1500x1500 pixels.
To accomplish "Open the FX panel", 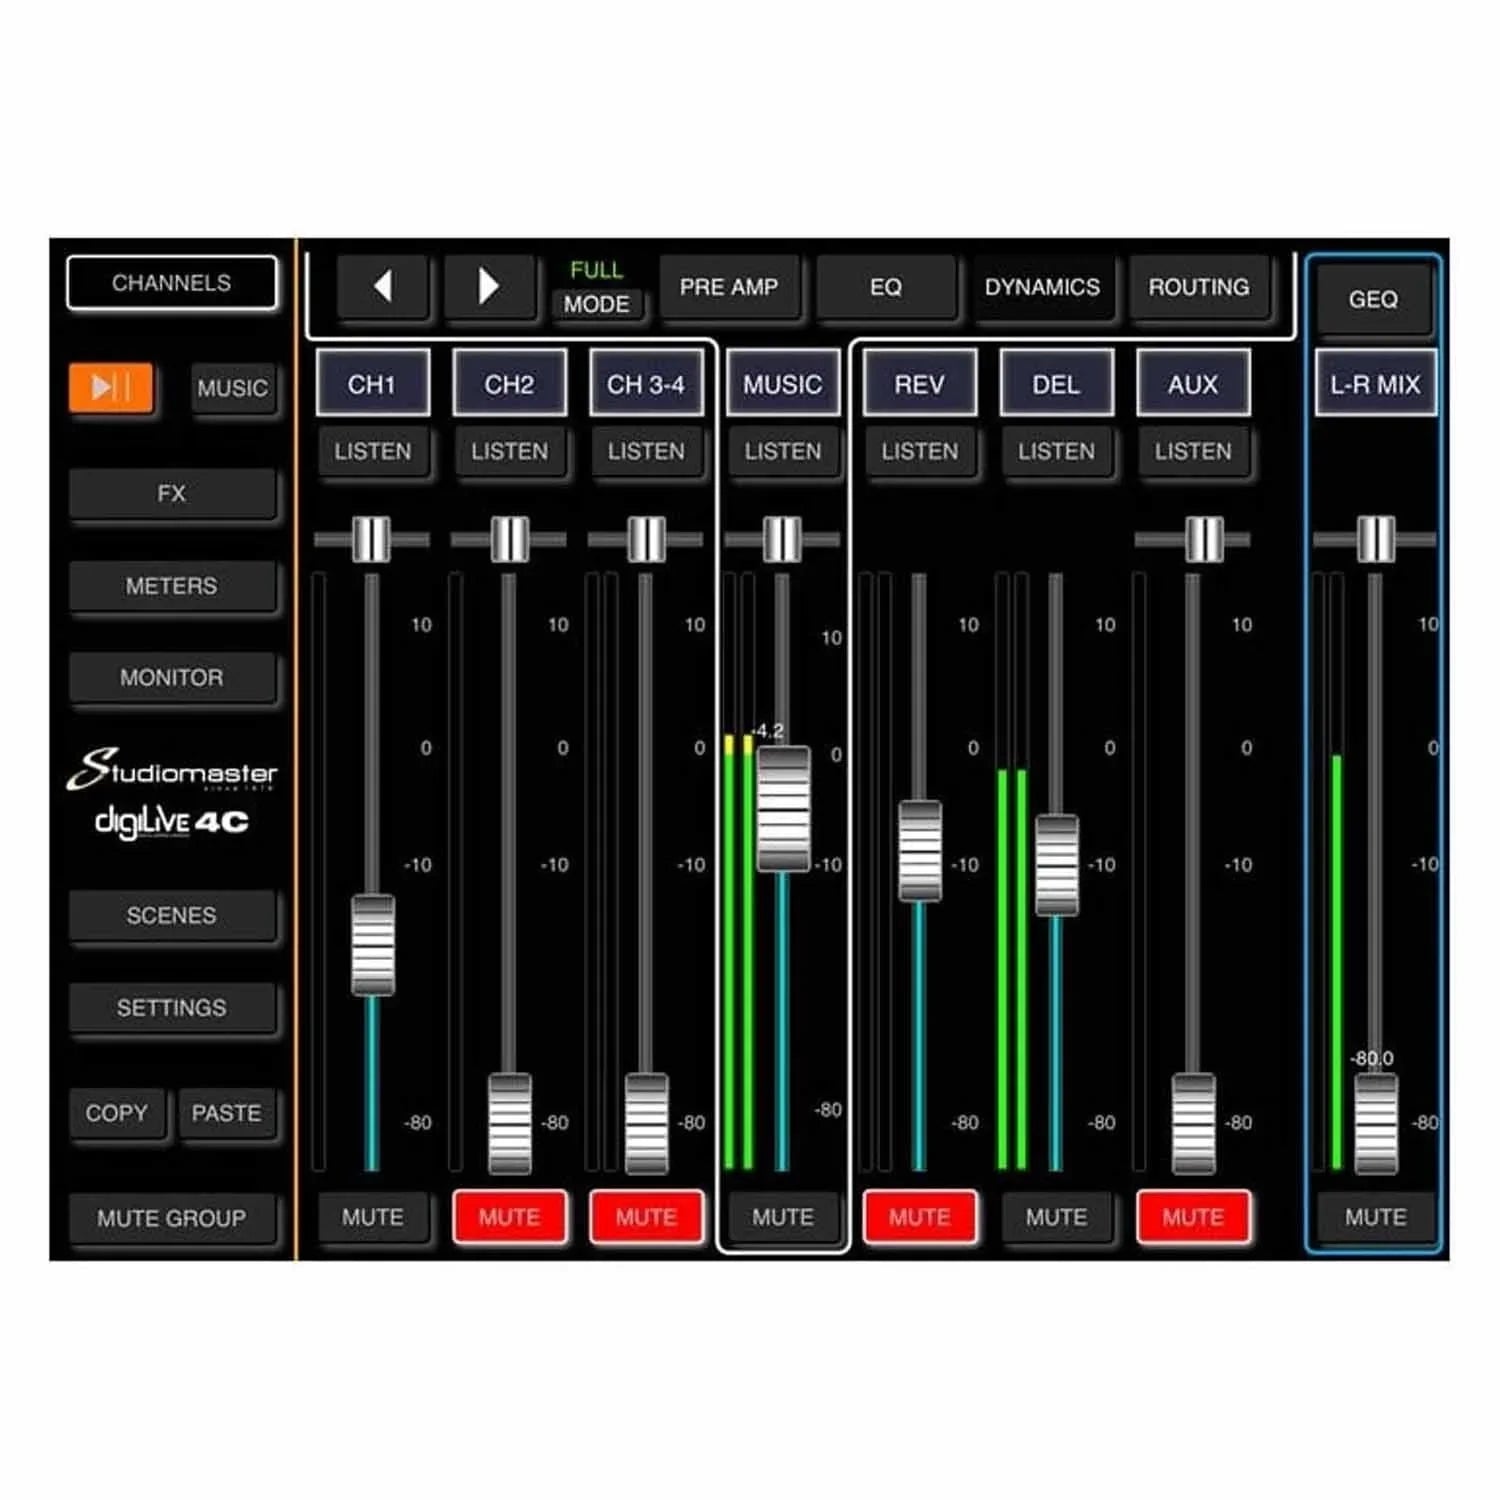I will (172, 493).
